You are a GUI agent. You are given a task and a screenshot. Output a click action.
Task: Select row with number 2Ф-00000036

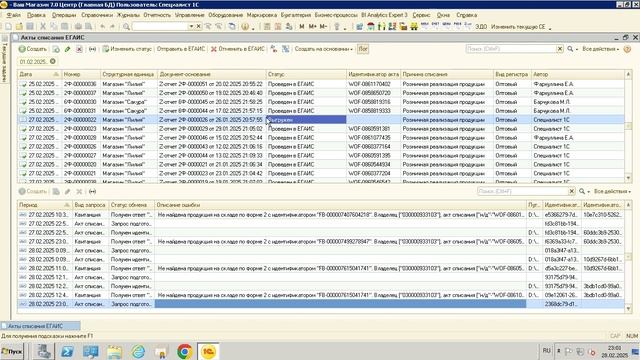[321, 84]
